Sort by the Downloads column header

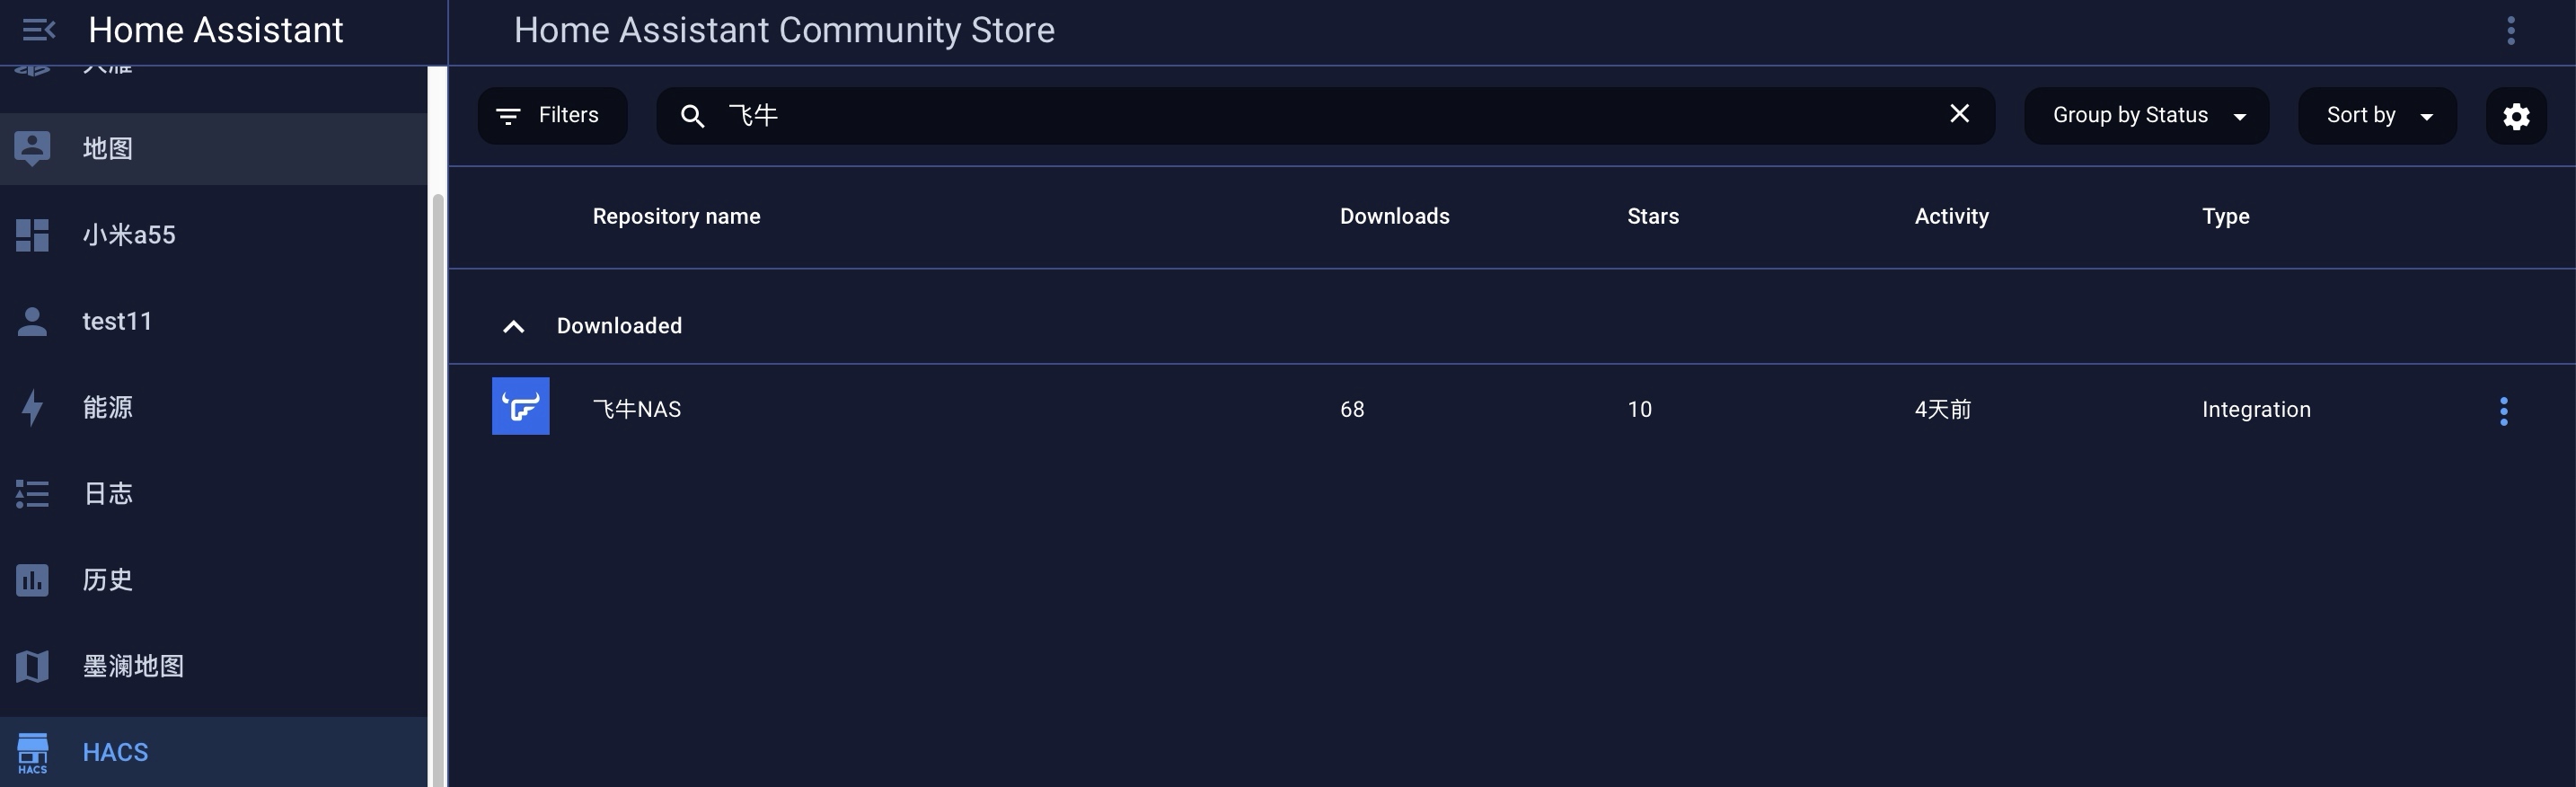(1394, 217)
